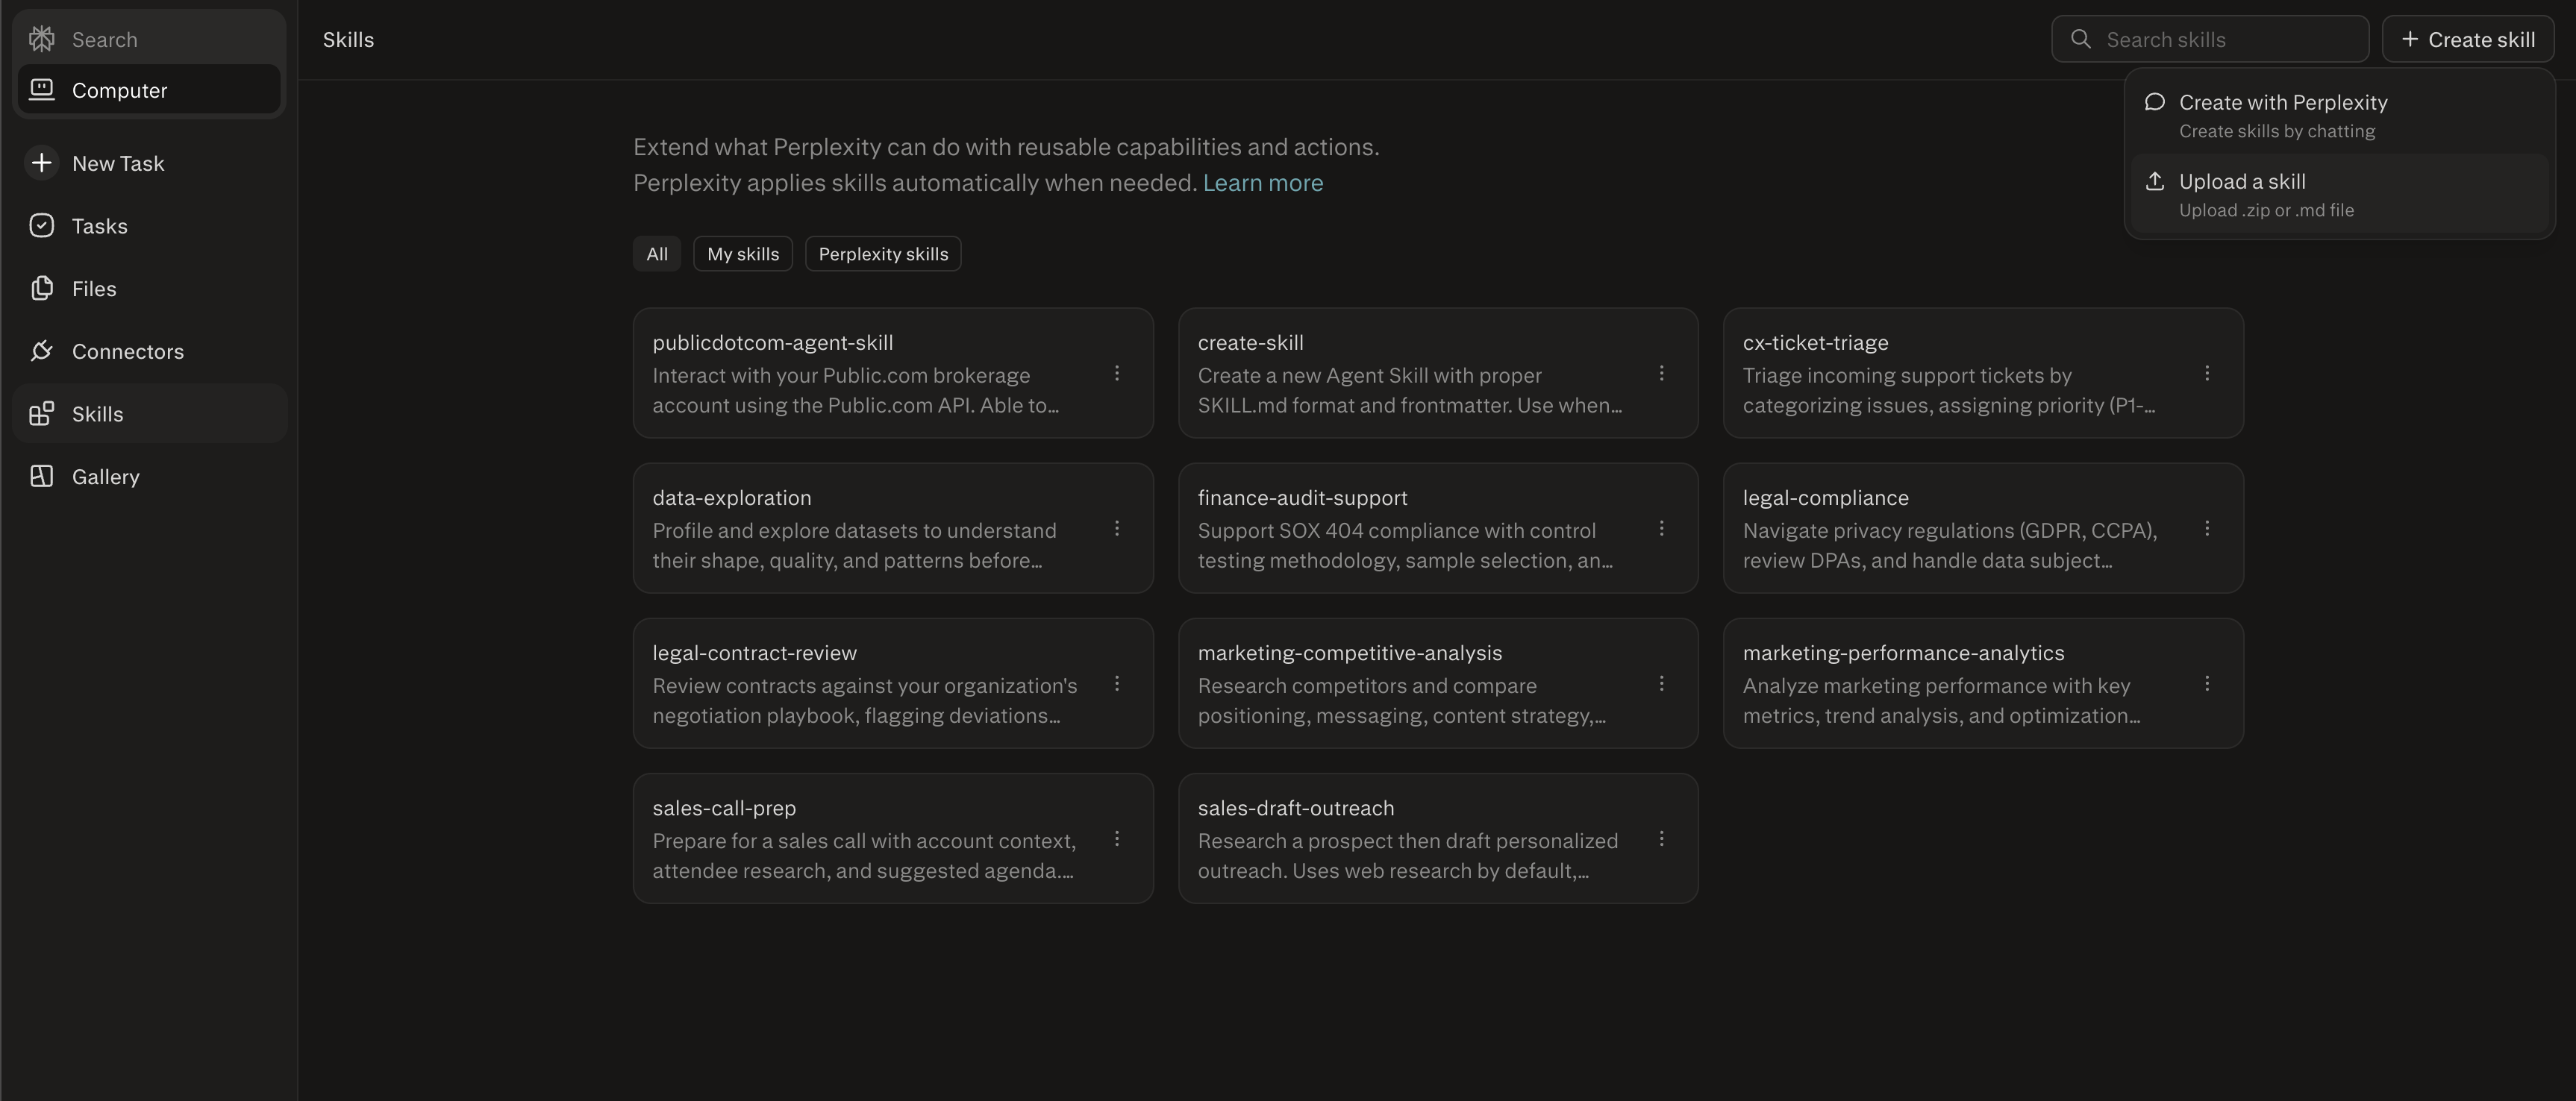Filter skills by All
2576x1101 pixels.
click(x=656, y=254)
